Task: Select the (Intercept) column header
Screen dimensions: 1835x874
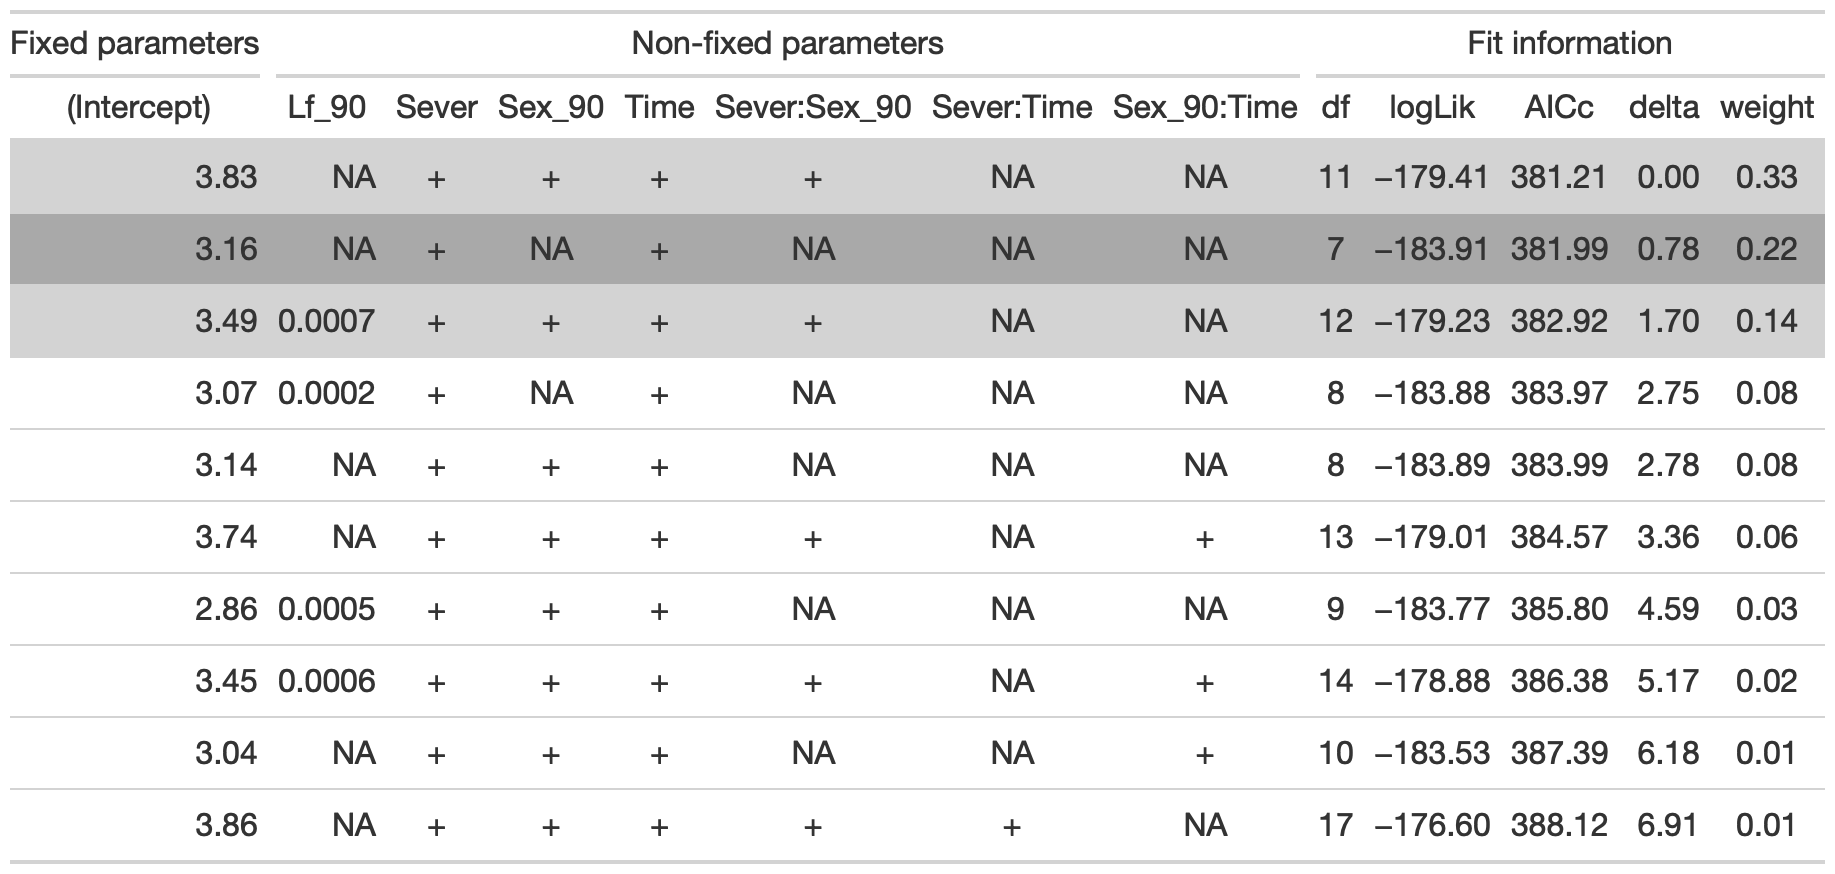Action: coord(139,107)
